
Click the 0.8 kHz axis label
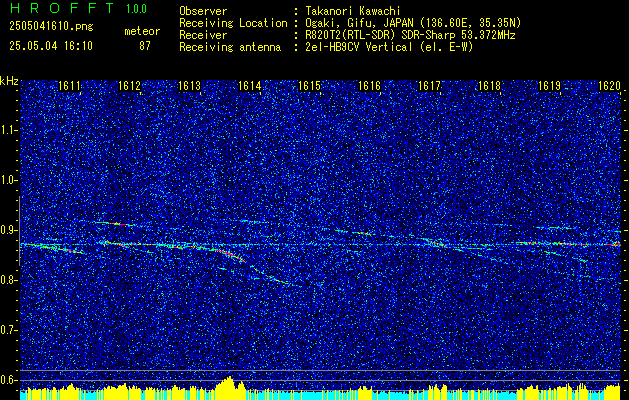tap(9, 280)
